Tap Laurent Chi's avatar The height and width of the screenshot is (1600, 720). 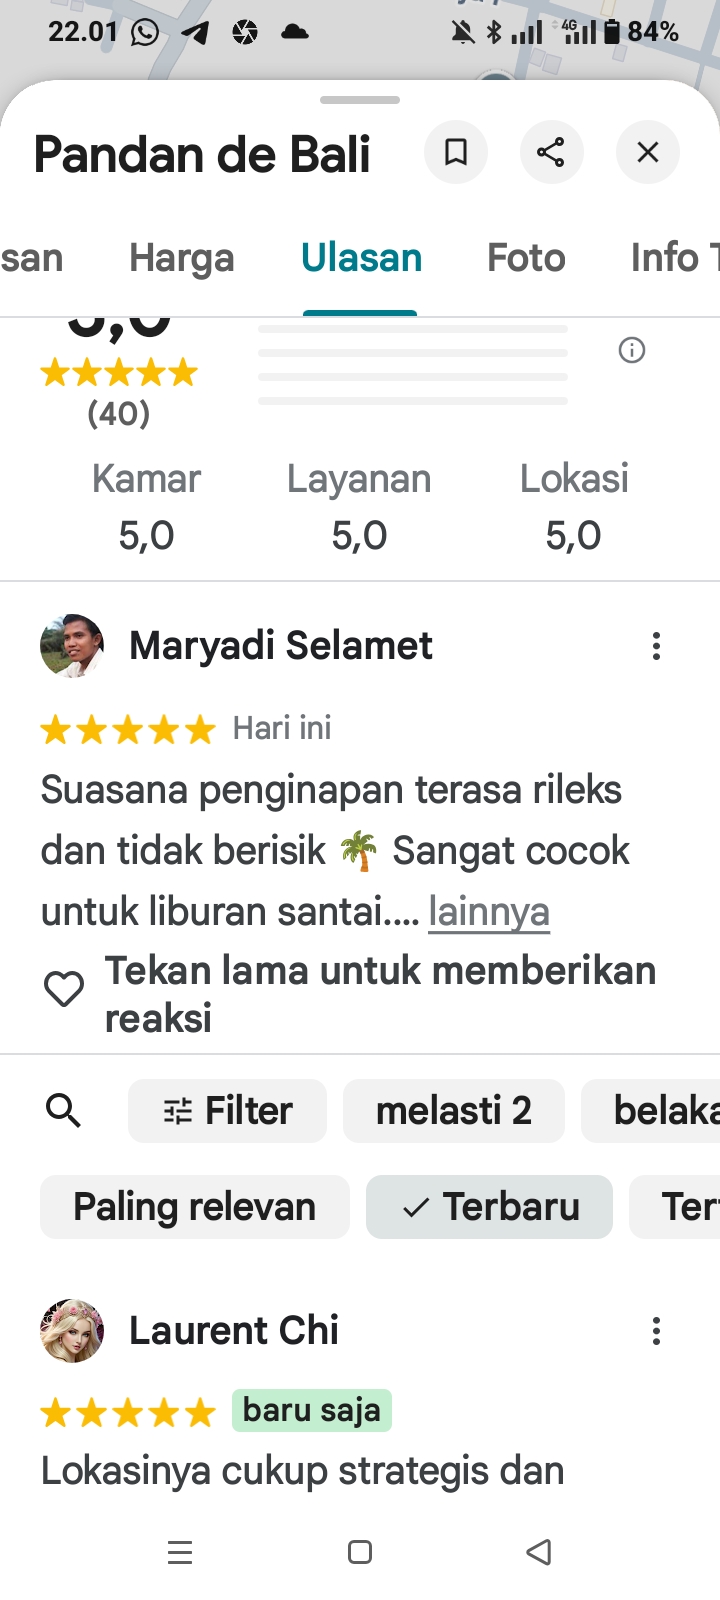click(x=72, y=1331)
